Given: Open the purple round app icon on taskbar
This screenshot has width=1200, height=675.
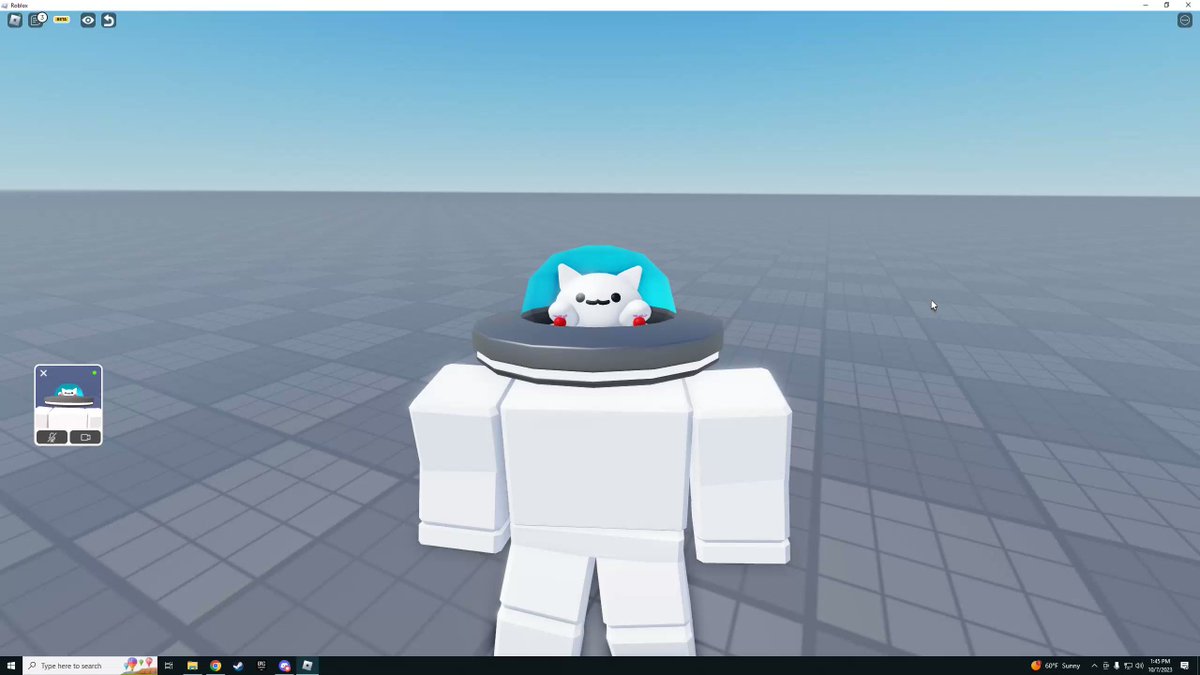Looking at the screenshot, I should coord(285,665).
